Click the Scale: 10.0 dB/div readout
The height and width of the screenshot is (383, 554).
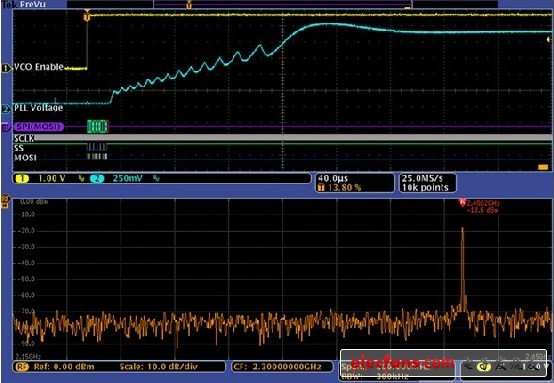click(158, 367)
